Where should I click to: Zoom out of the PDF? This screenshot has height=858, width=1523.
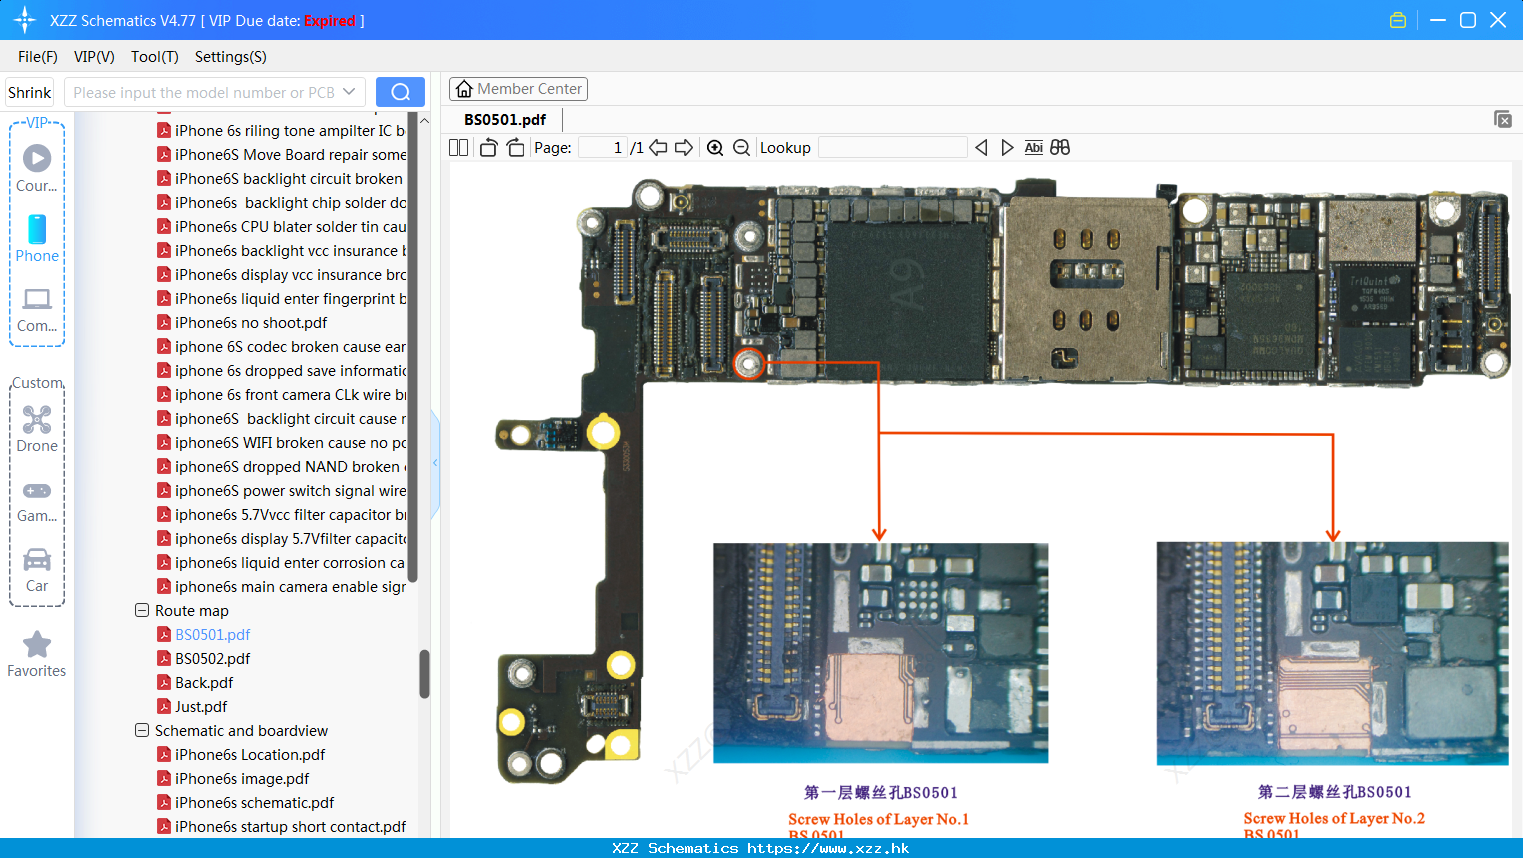click(741, 147)
